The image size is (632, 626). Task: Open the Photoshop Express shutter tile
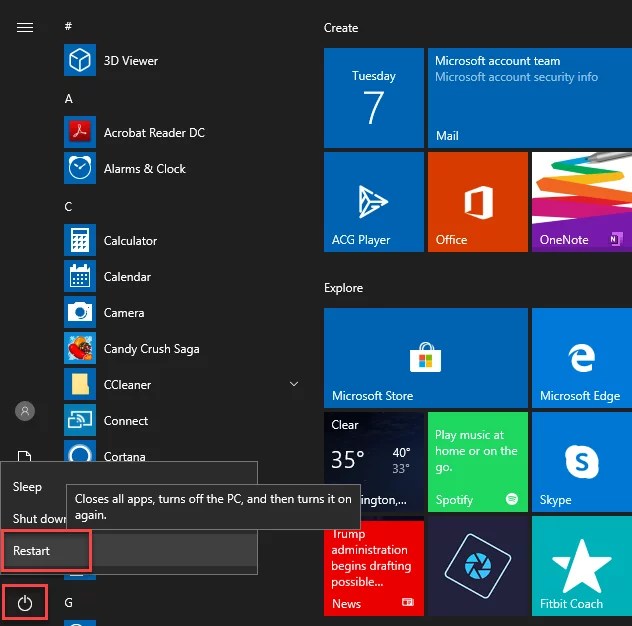tap(478, 566)
